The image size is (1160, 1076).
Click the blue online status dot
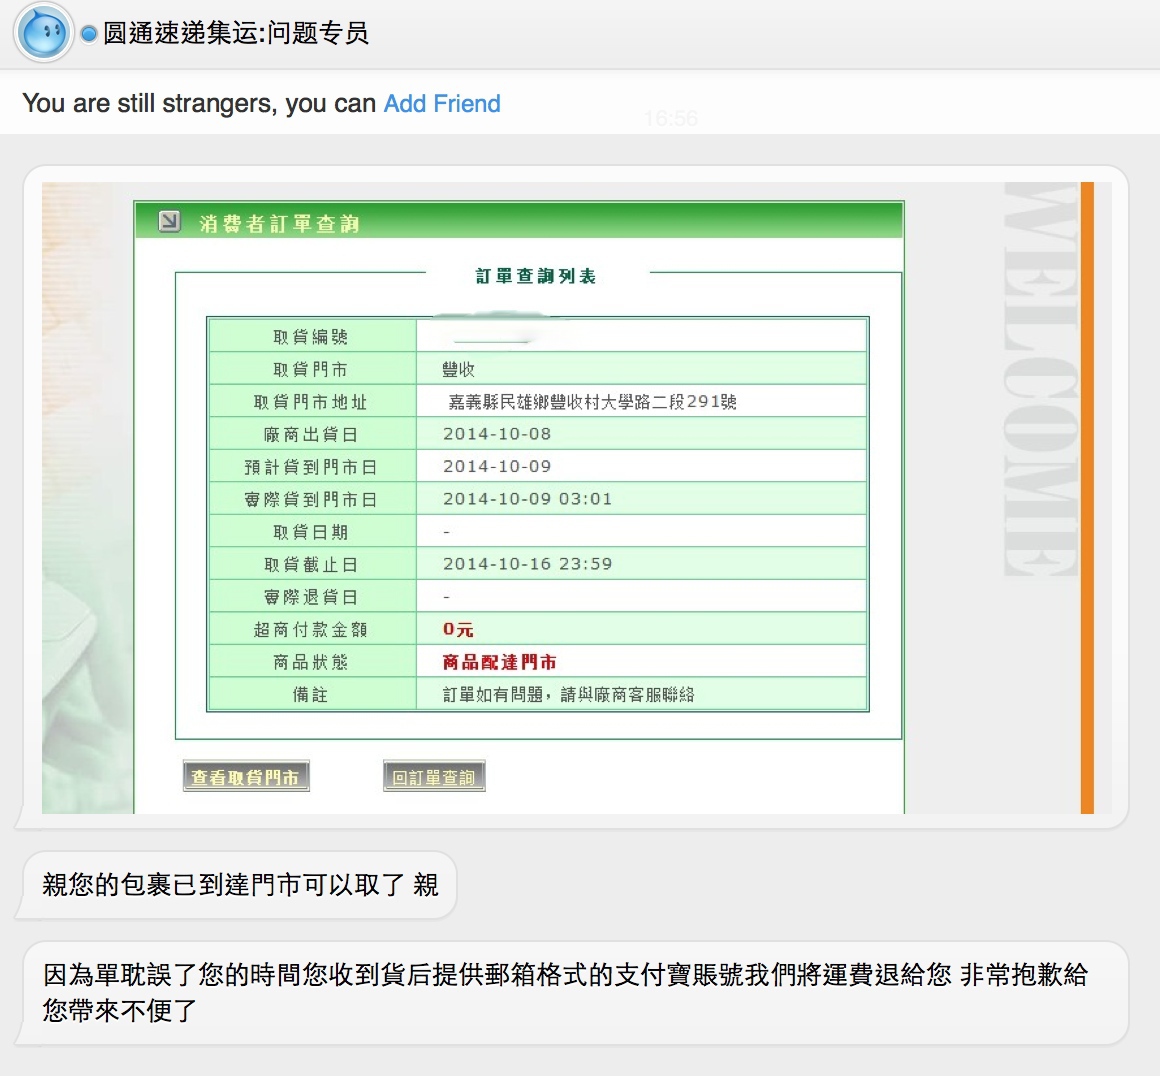click(x=89, y=34)
